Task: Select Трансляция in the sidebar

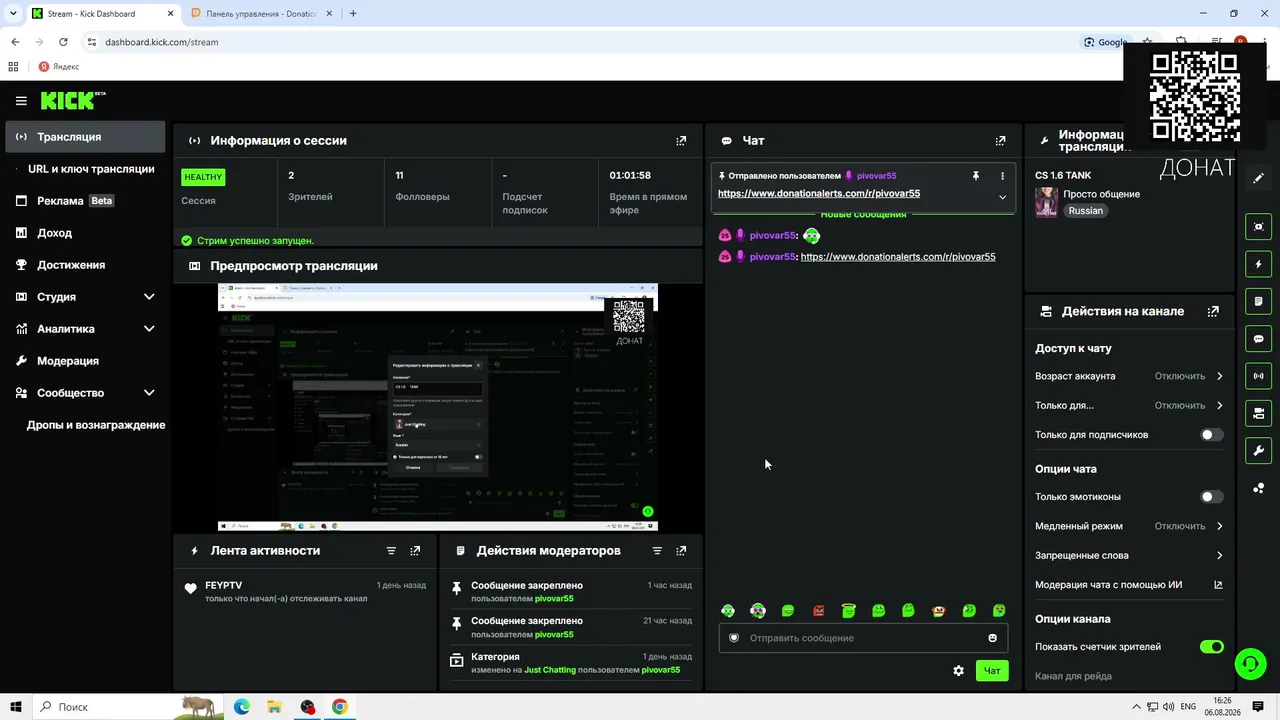Action: tap(85, 137)
